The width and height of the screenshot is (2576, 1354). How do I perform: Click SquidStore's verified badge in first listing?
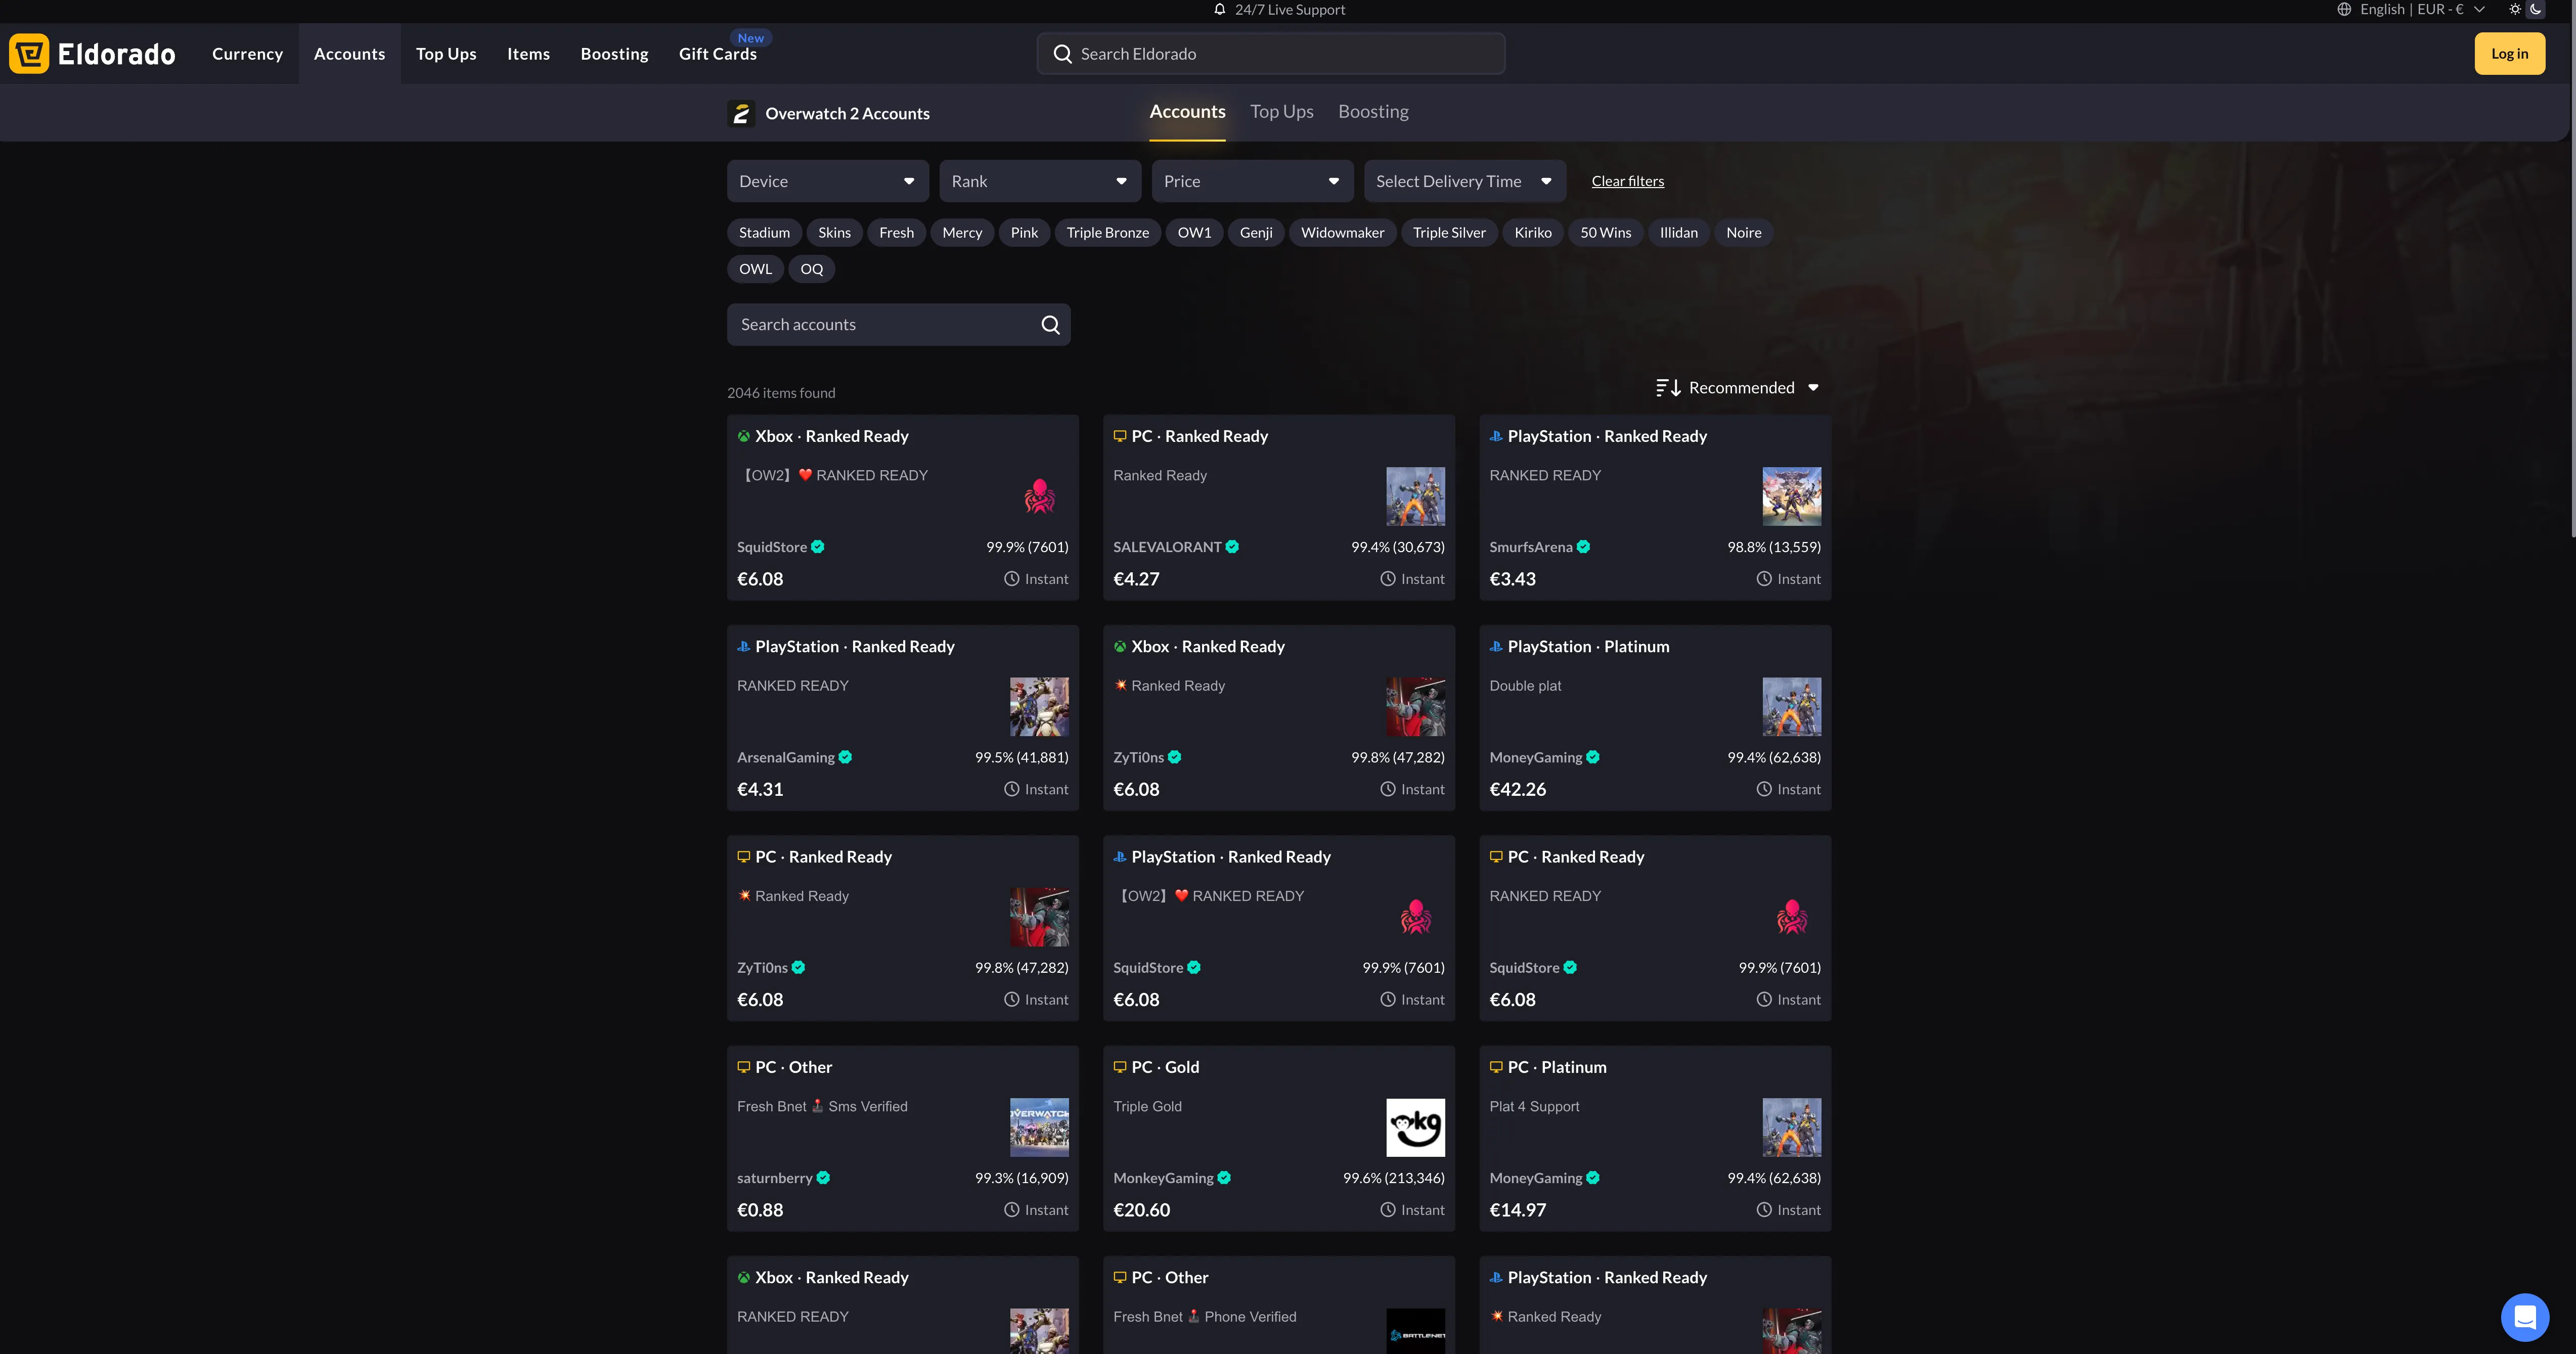(x=818, y=547)
